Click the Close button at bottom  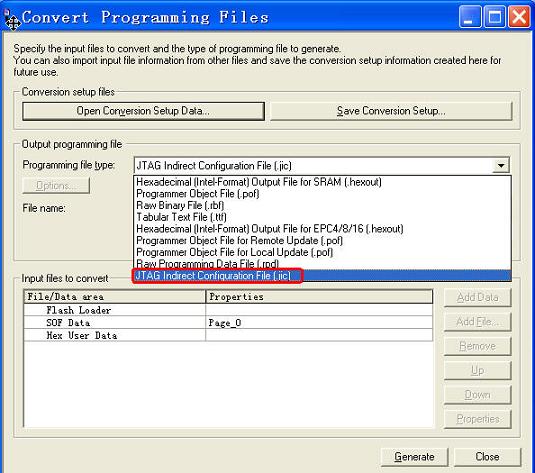[487, 457]
